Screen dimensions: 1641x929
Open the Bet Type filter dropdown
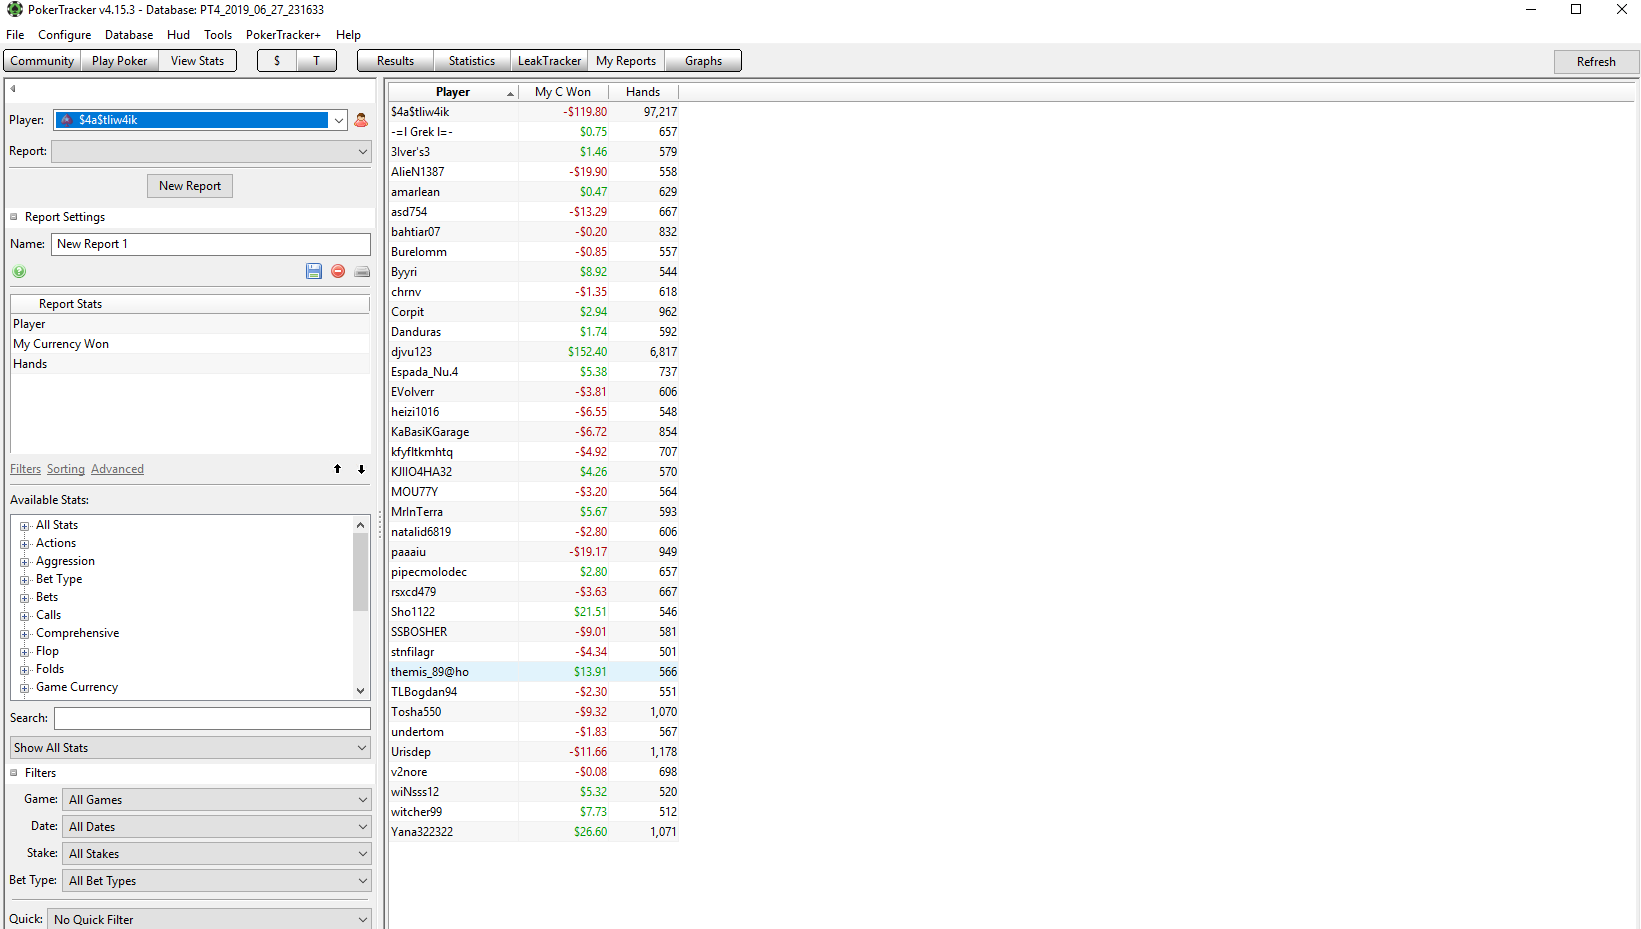point(217,881)
